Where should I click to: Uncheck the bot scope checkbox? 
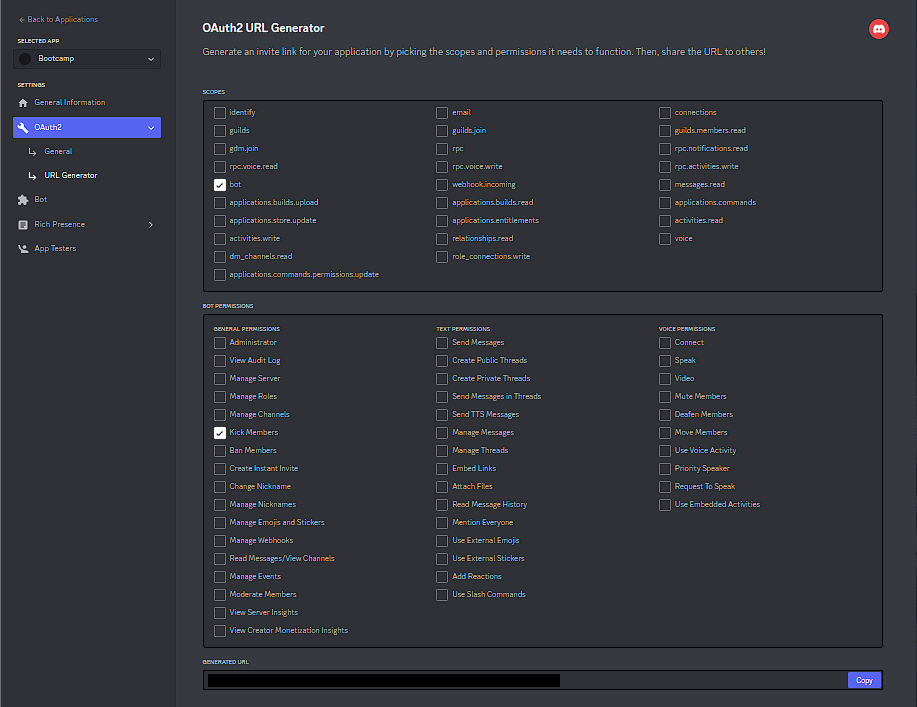pyautogui.click(x=220, y=185)
